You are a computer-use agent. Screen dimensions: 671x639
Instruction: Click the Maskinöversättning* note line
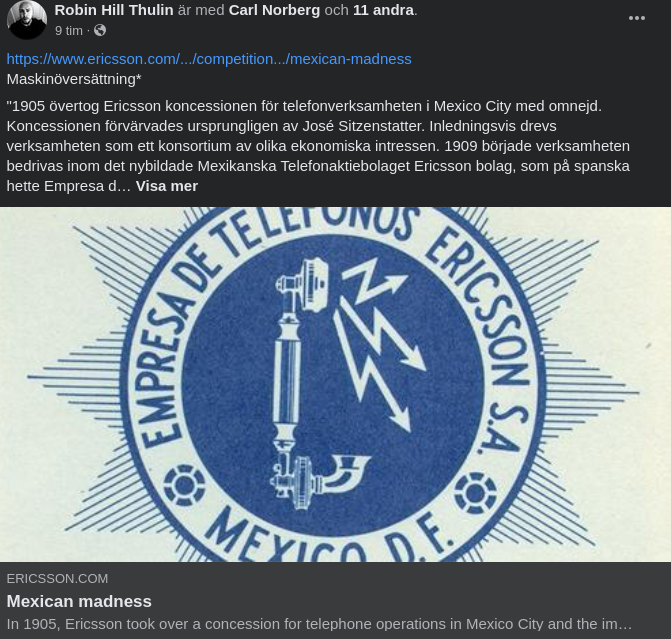click(x=74, y=79)
